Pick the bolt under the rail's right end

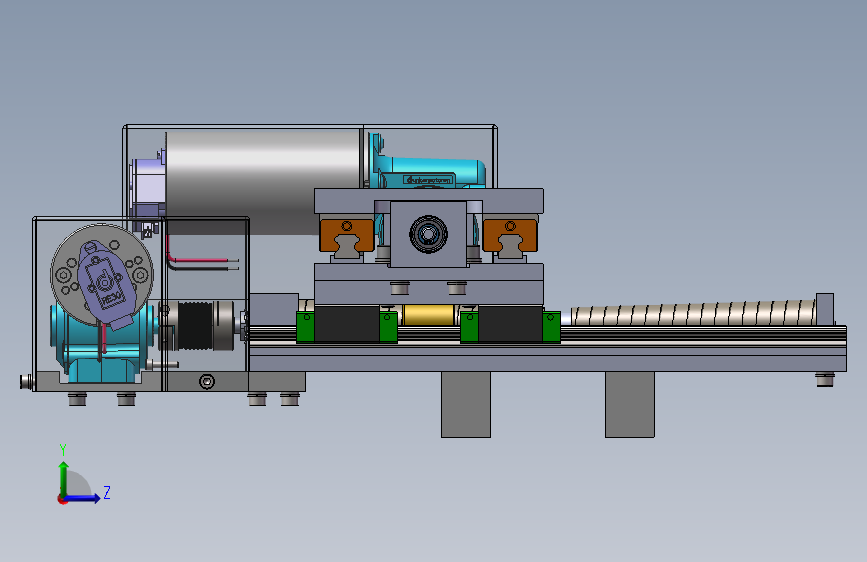pyautogui.click(x=824, y=379)
